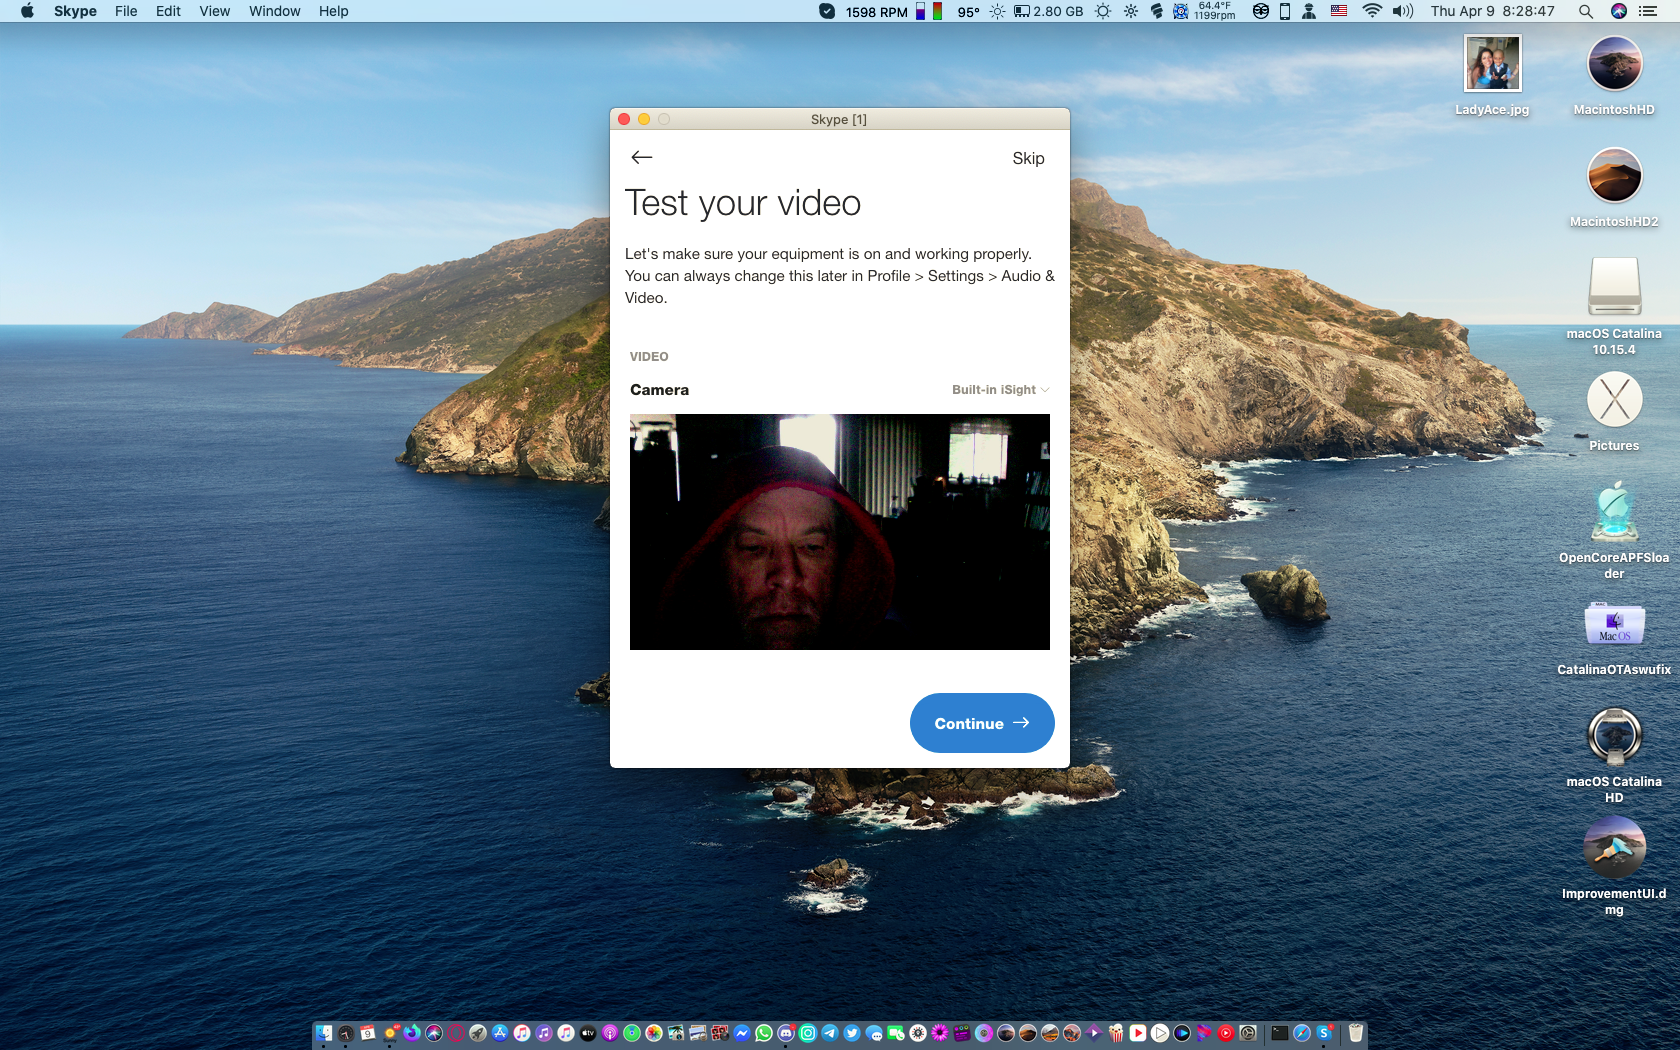Image resolution: width=1680 pixels, height=1050 pixels.
Task: Open the Help menu
Action: [x=333, y=11]
